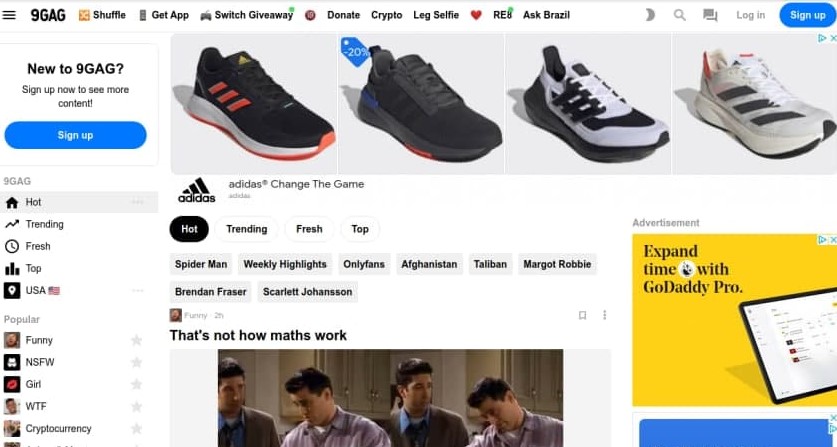Toggle dark mode with the moon icon
The image size is (837, 447).
pos(650,15)
